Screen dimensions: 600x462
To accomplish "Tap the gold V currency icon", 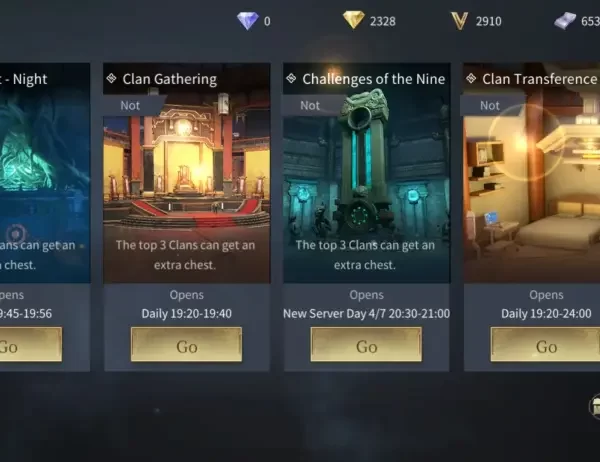I will click(459, 21).
